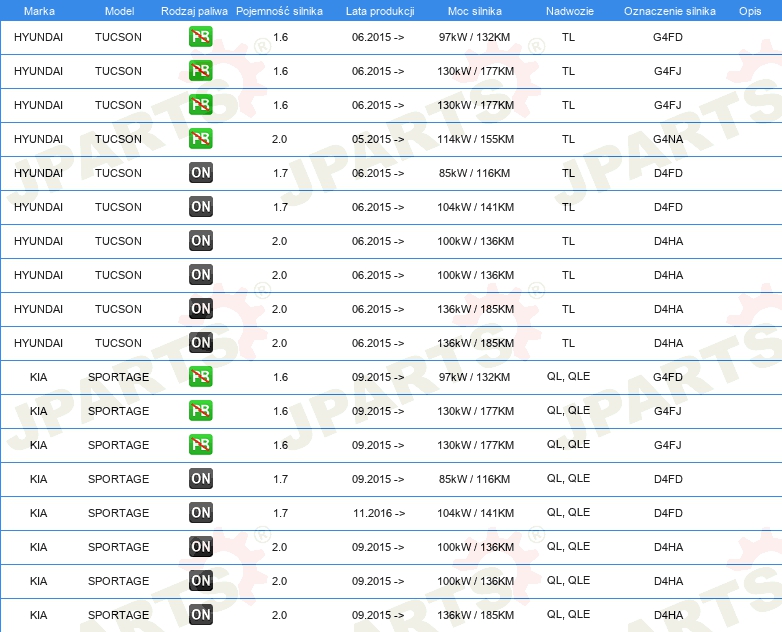This screenshot has width=782, height=632.
Task: Click the PB petrol icon in Tucson 114kW row
Action: (200, 139)
